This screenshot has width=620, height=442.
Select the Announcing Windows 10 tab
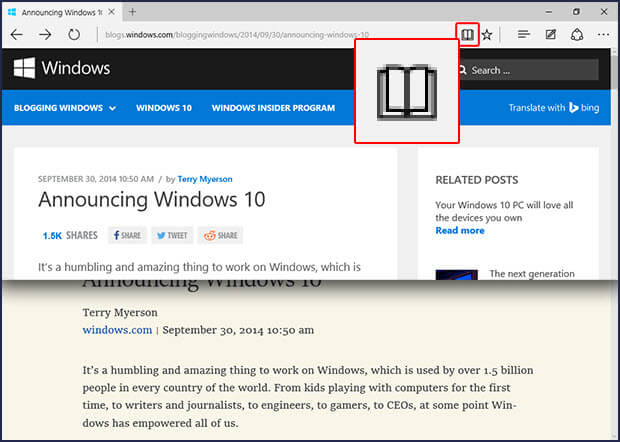click(x=61, y=12)
